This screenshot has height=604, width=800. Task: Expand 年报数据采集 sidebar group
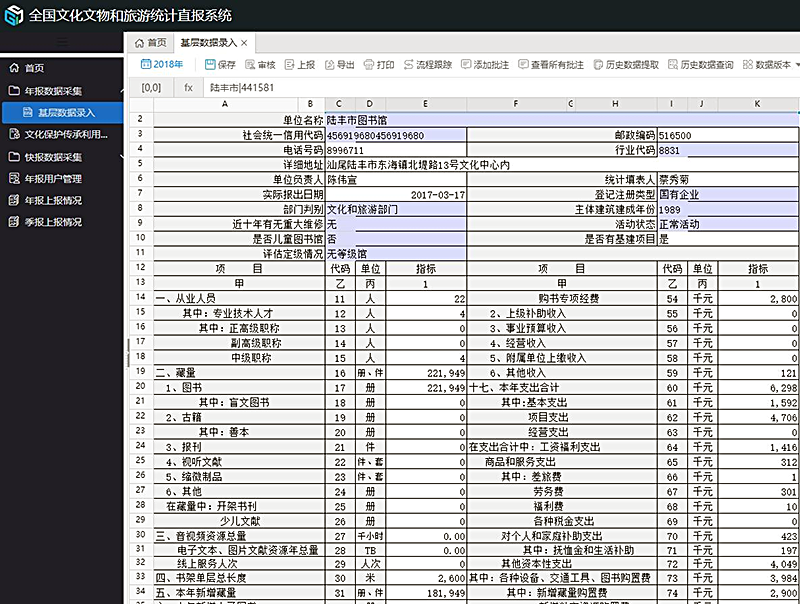53,91
